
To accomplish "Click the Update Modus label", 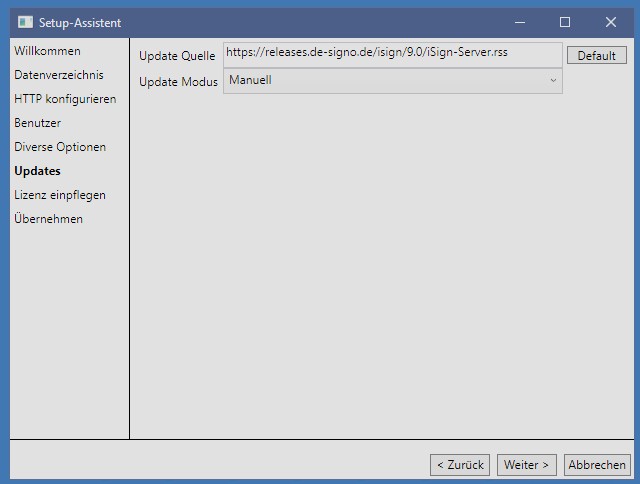I will (178, 82).
